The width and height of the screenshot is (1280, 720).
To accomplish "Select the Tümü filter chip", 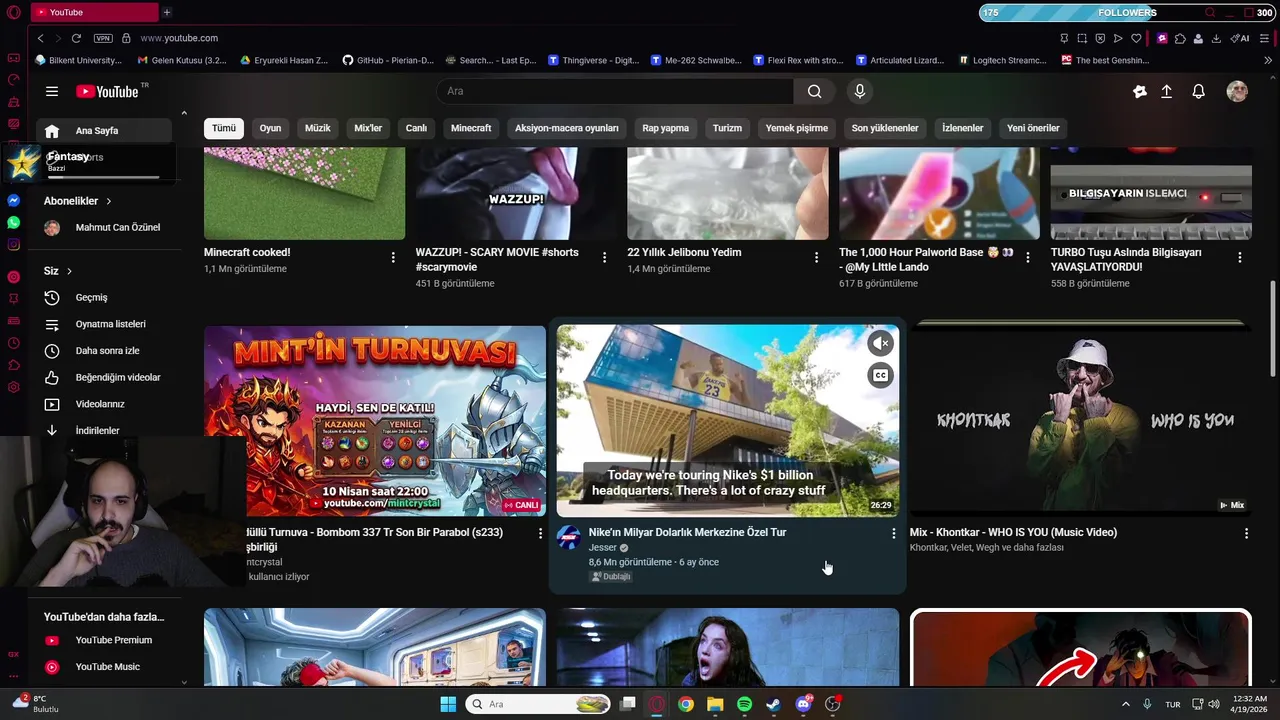I will 224,128.
